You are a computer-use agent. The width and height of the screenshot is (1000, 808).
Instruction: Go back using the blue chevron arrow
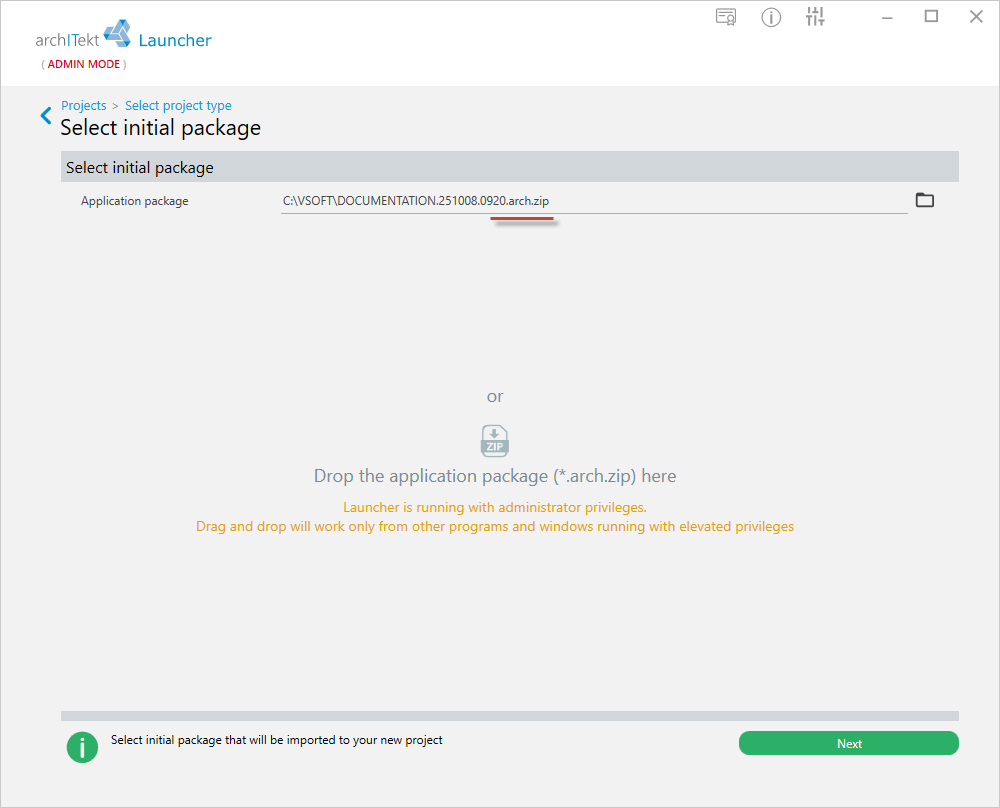coord(46,115)
